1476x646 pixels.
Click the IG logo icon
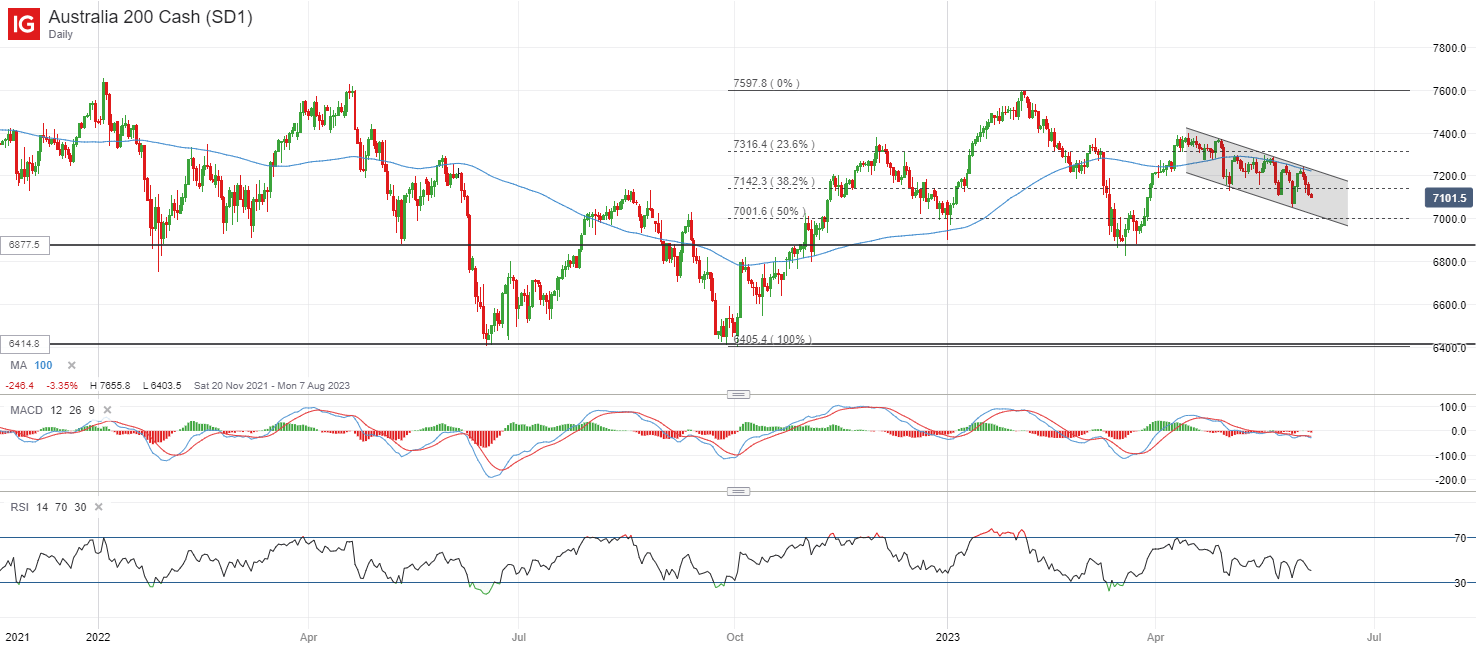24,24
